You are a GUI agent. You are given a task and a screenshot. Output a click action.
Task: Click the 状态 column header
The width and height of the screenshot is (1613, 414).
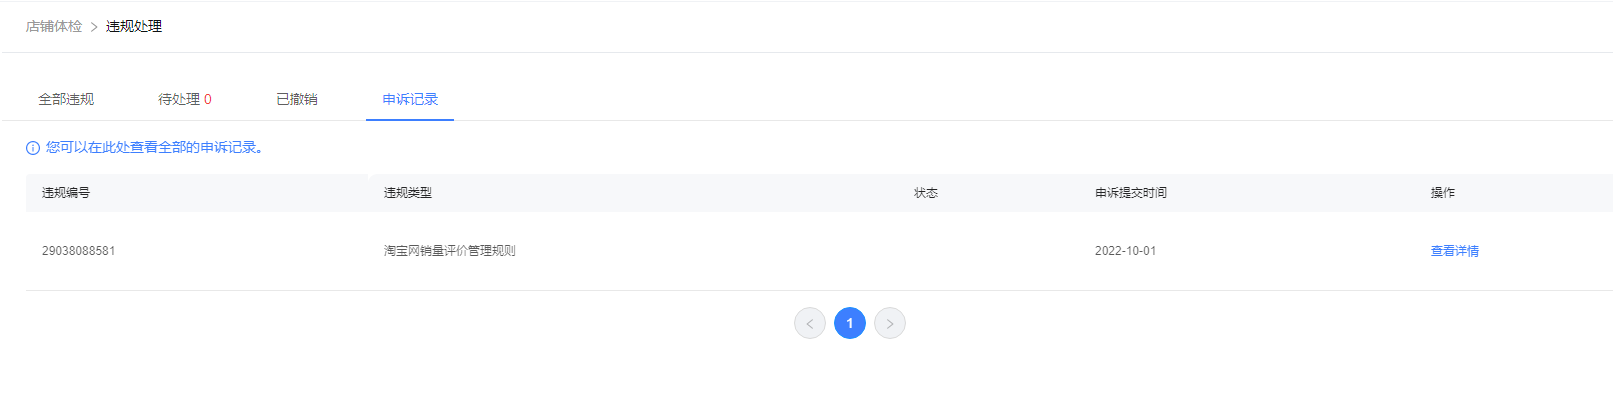coord(926,193)
